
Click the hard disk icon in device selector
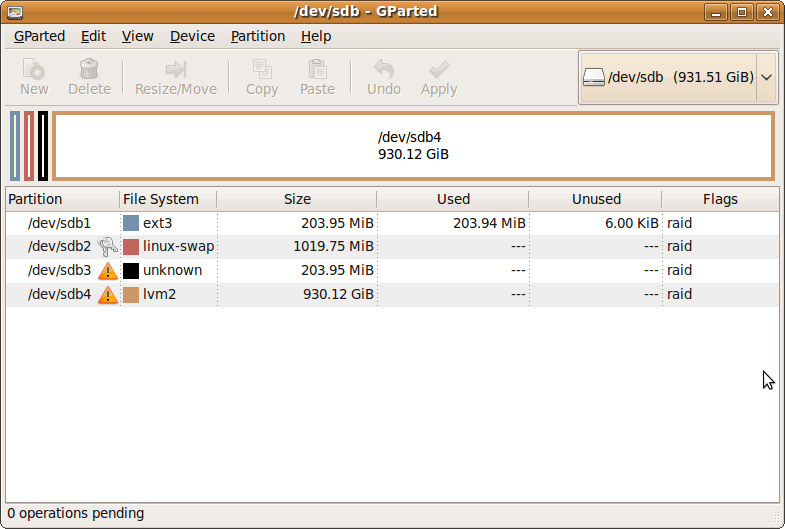click(x=594, y=78)
